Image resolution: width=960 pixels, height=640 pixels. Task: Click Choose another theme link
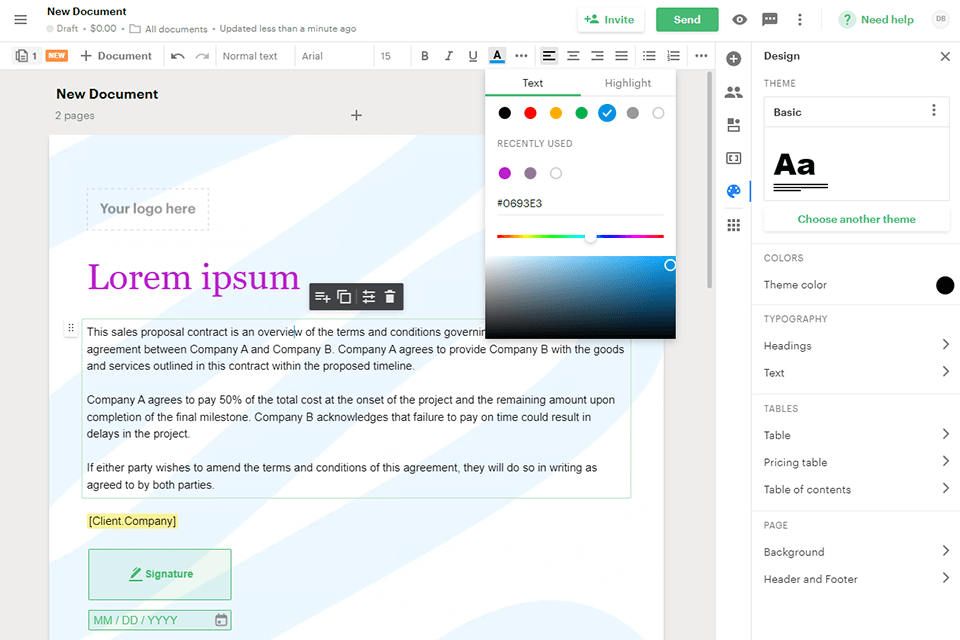(856, 219)
